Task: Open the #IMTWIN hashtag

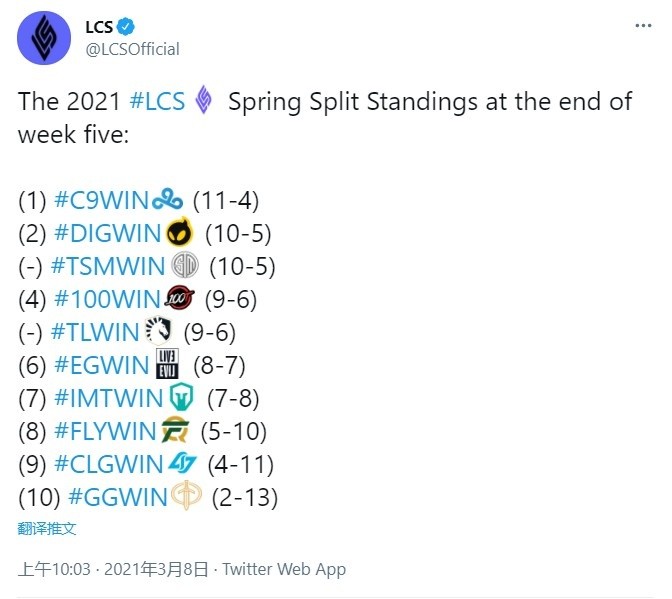Action: coord(109,398)
